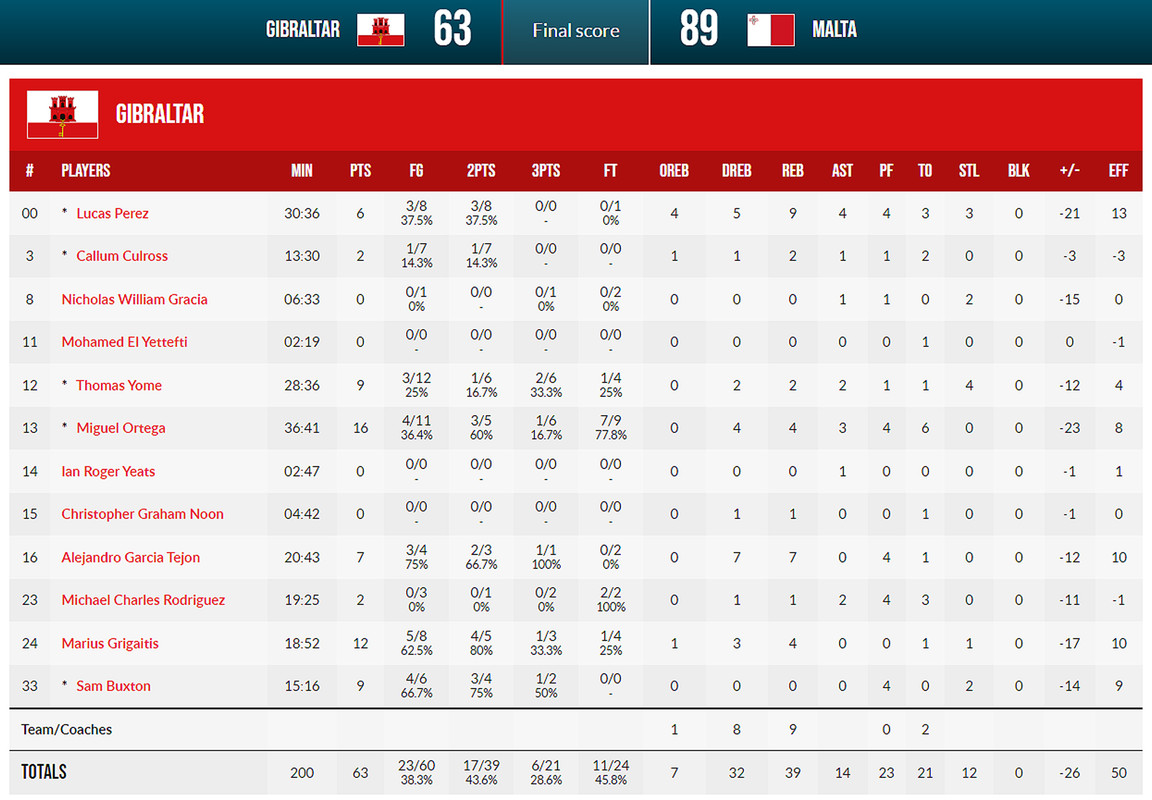The width and height of the screenshot is (1152, 800).
Task: Open Sam Buxton player profile
Action: point(113,685)
